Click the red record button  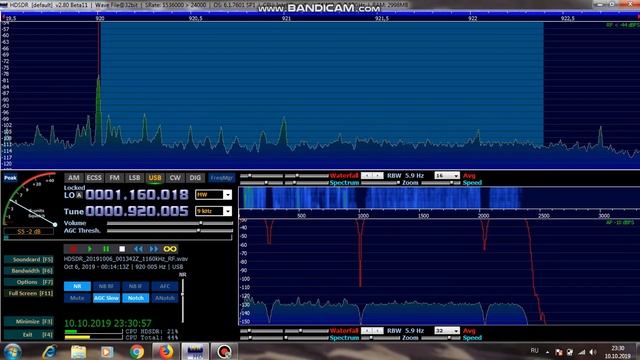[73, 249]
